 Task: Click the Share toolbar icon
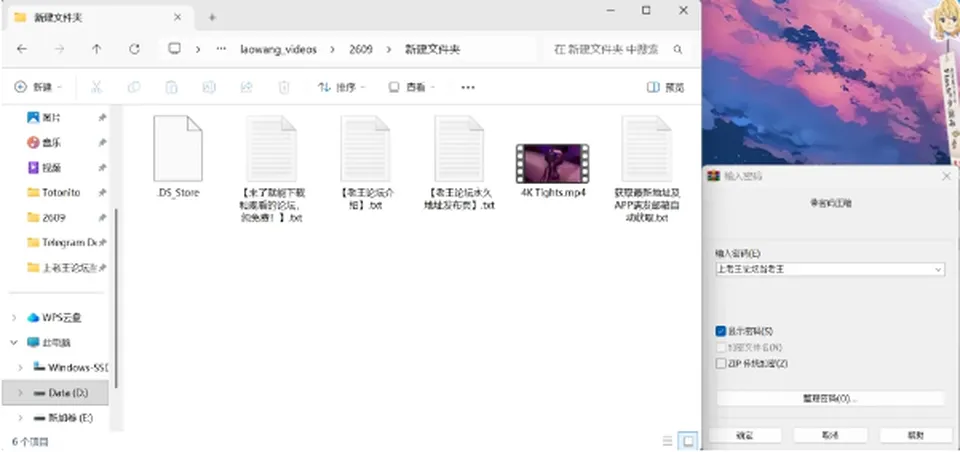pos(246,88)
